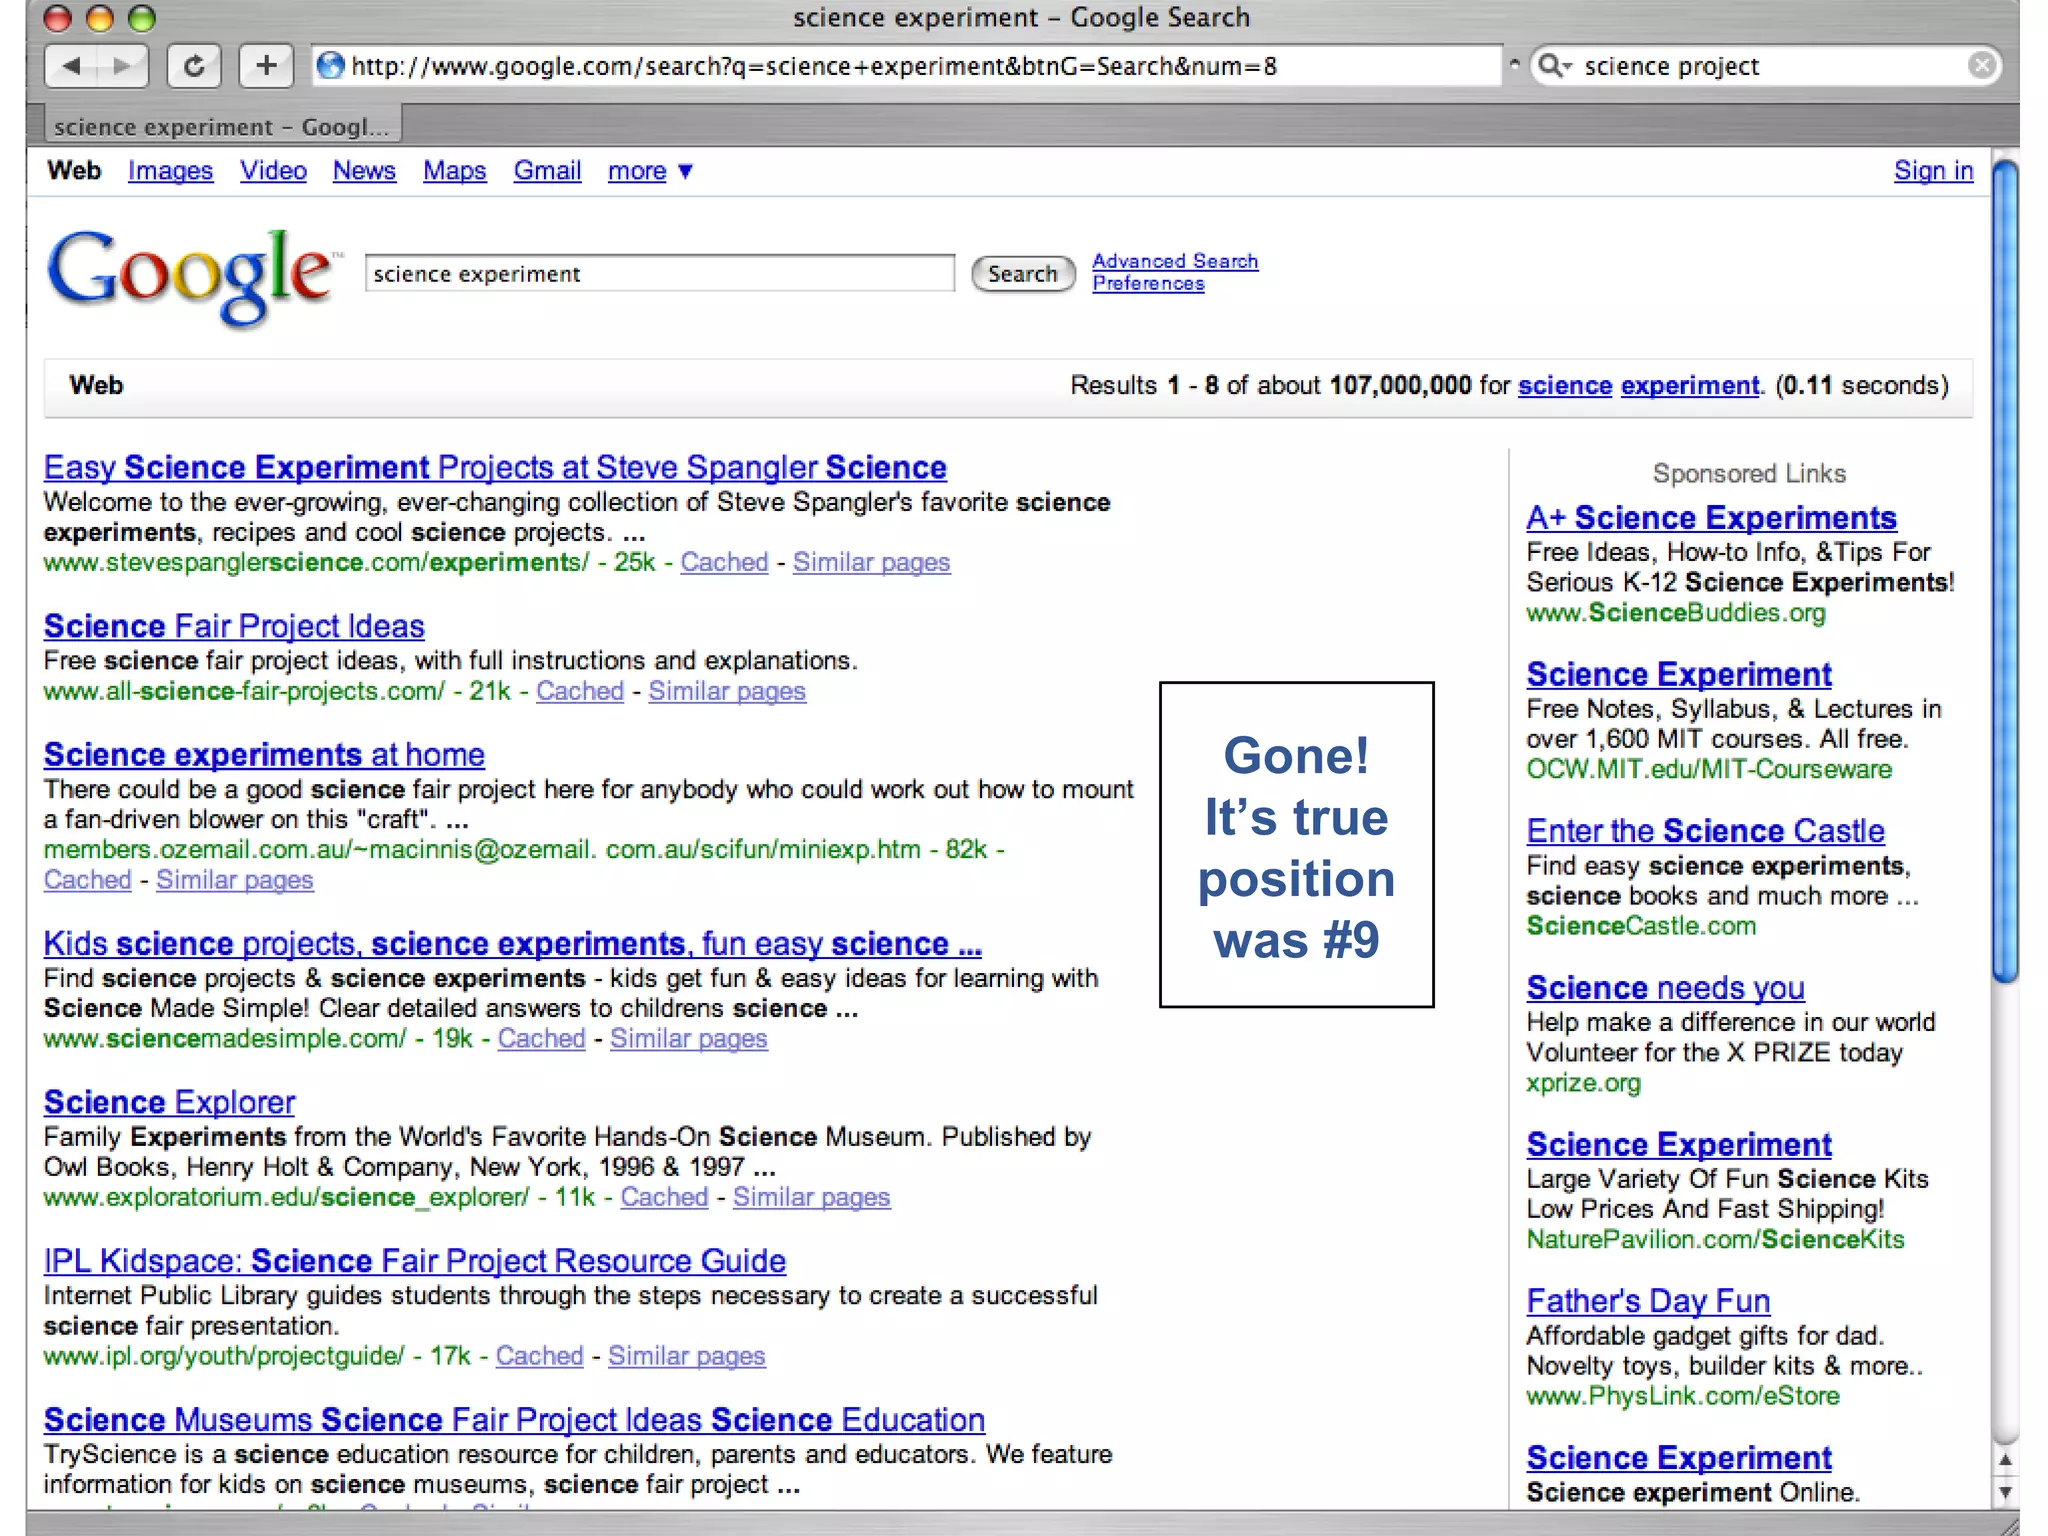Open the magnifier search engine menu
Screen dimensions: 2048x1536
[1553, 66]
